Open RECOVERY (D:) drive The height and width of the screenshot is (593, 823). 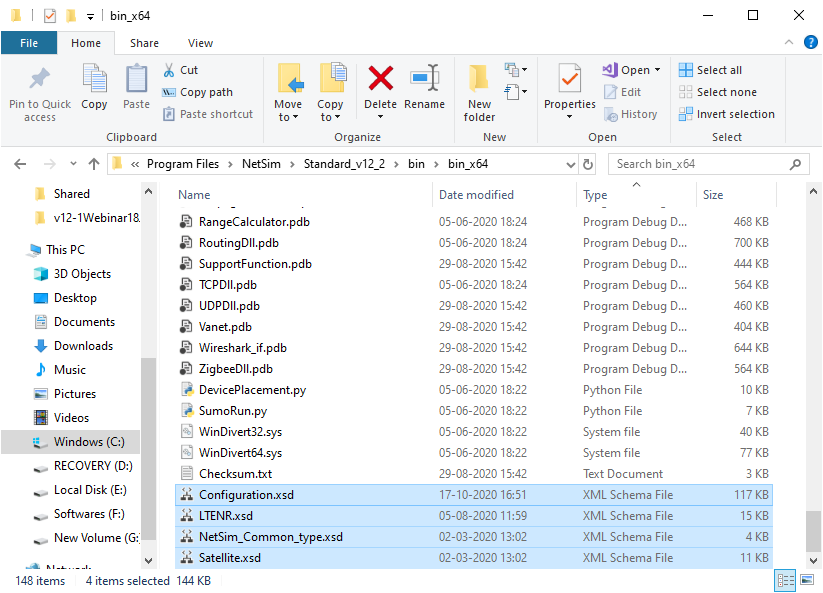(x=93, y=466)
